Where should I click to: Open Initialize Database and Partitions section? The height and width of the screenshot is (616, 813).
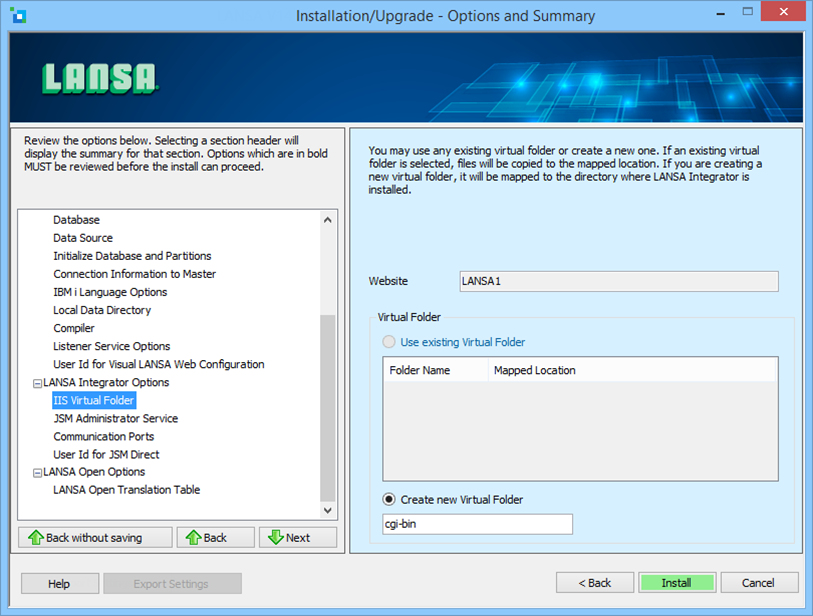132,256
